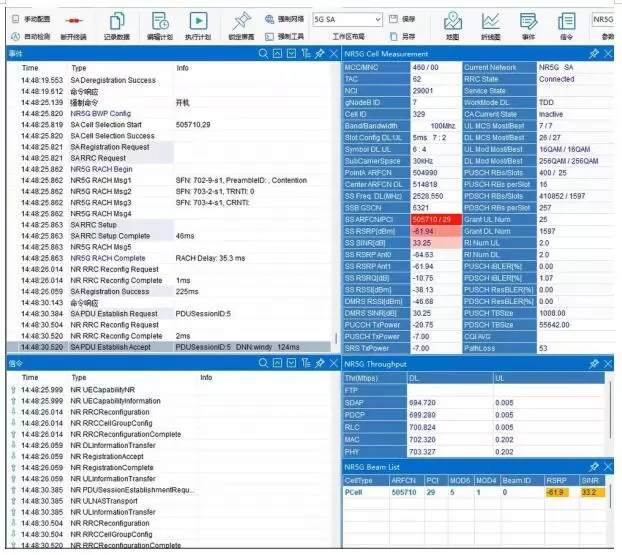Pin the NR5G Cell Measurement panel

[x=594, y=53]
